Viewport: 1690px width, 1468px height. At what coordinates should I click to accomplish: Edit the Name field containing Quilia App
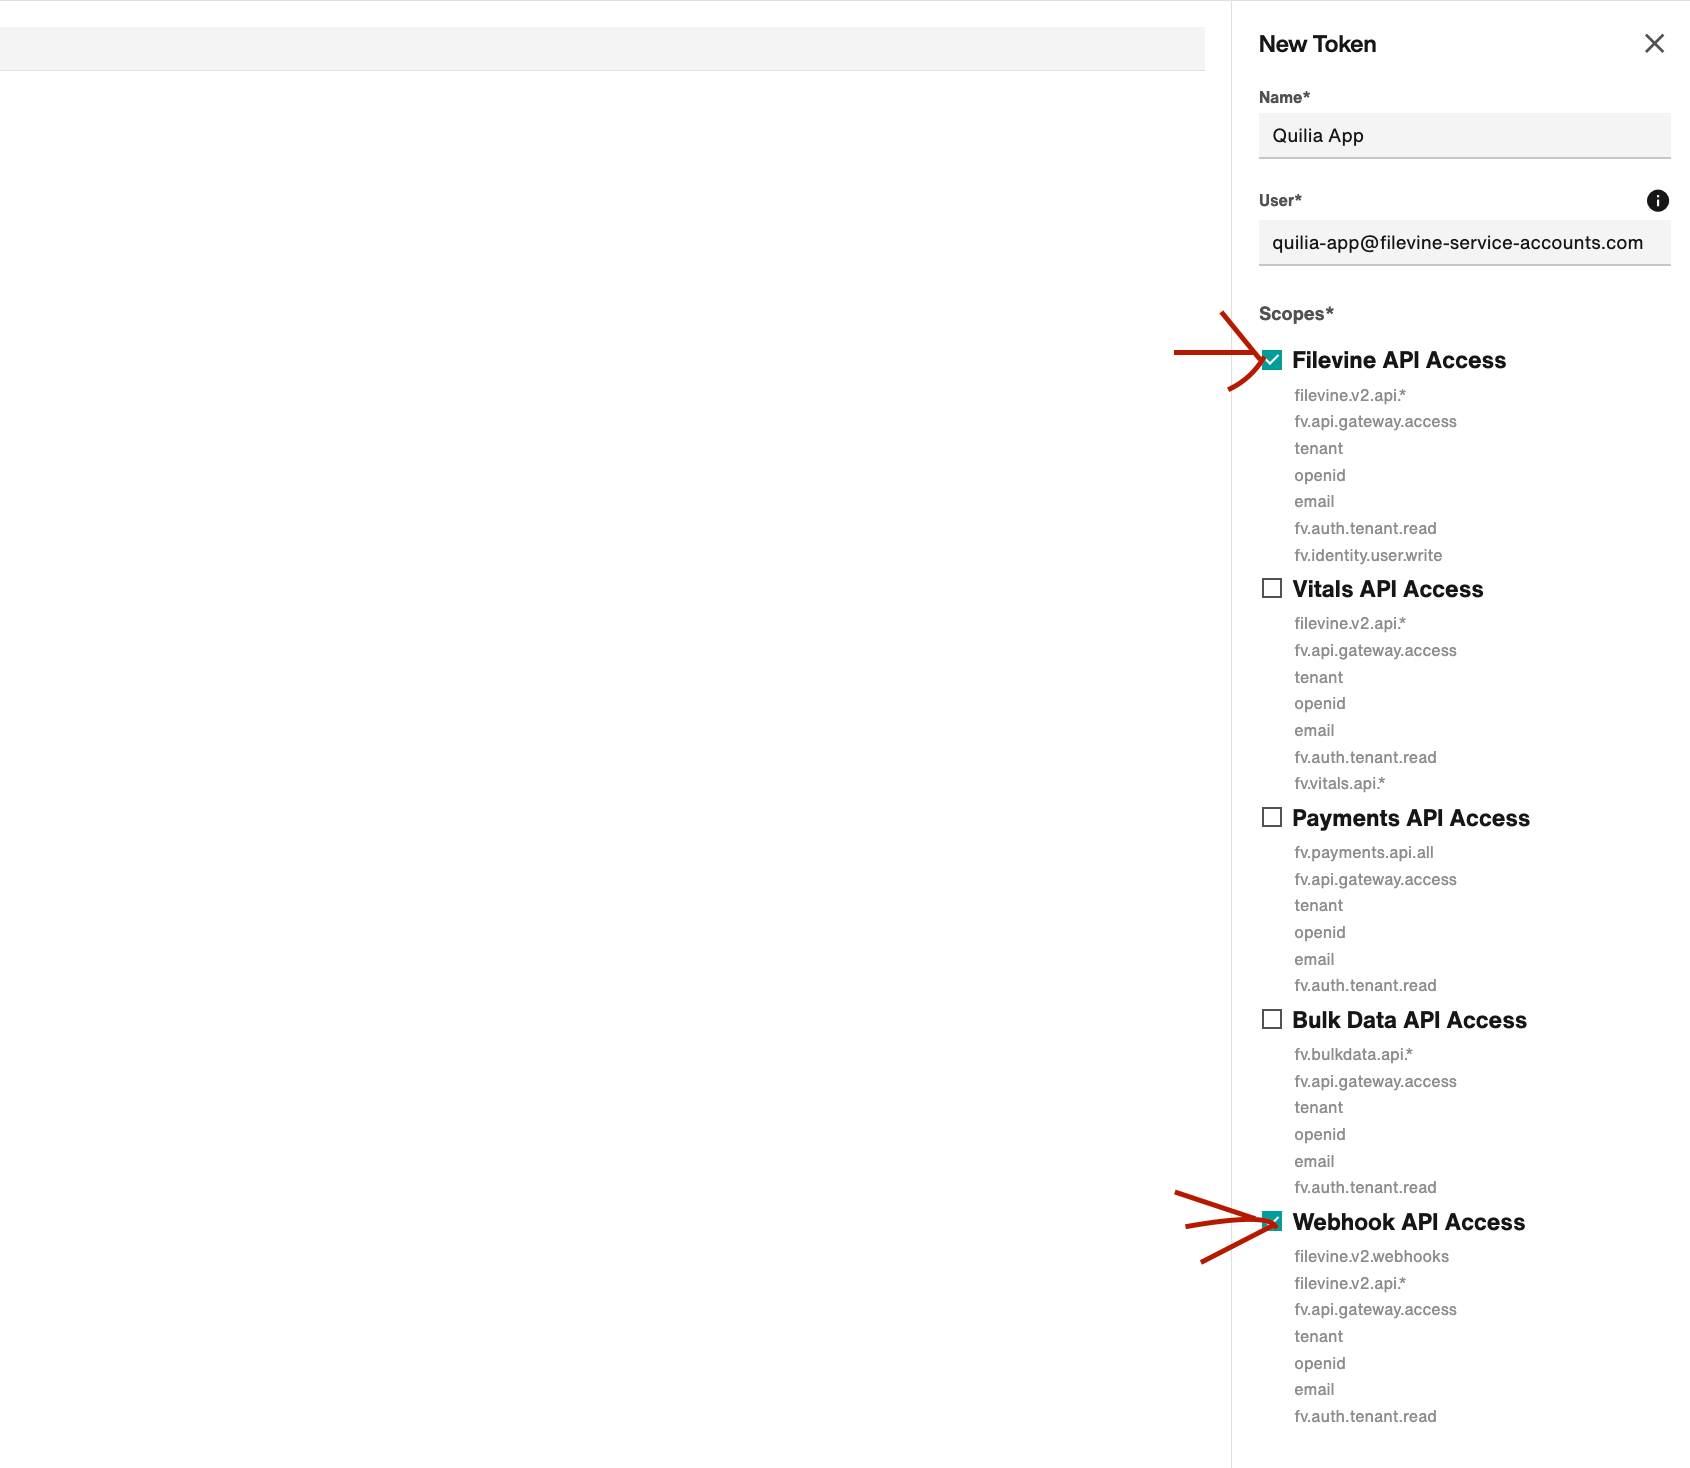pyautogui.click(x=1464, y=136)
